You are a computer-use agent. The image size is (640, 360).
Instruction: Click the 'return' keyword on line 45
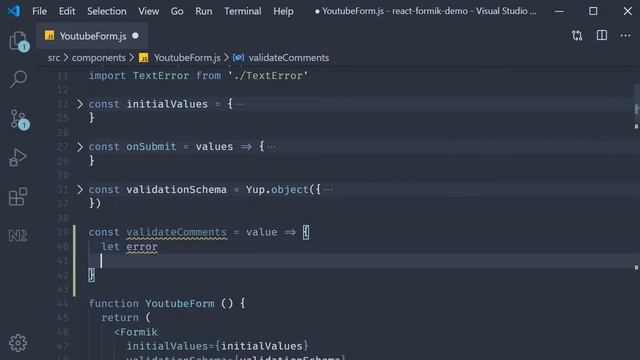[120, 318]
